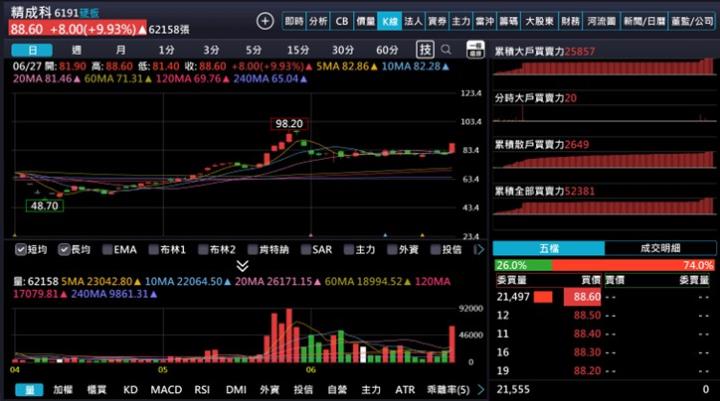
Task: Select the 自營 indicator tab
Action: (x=337, y=390)
